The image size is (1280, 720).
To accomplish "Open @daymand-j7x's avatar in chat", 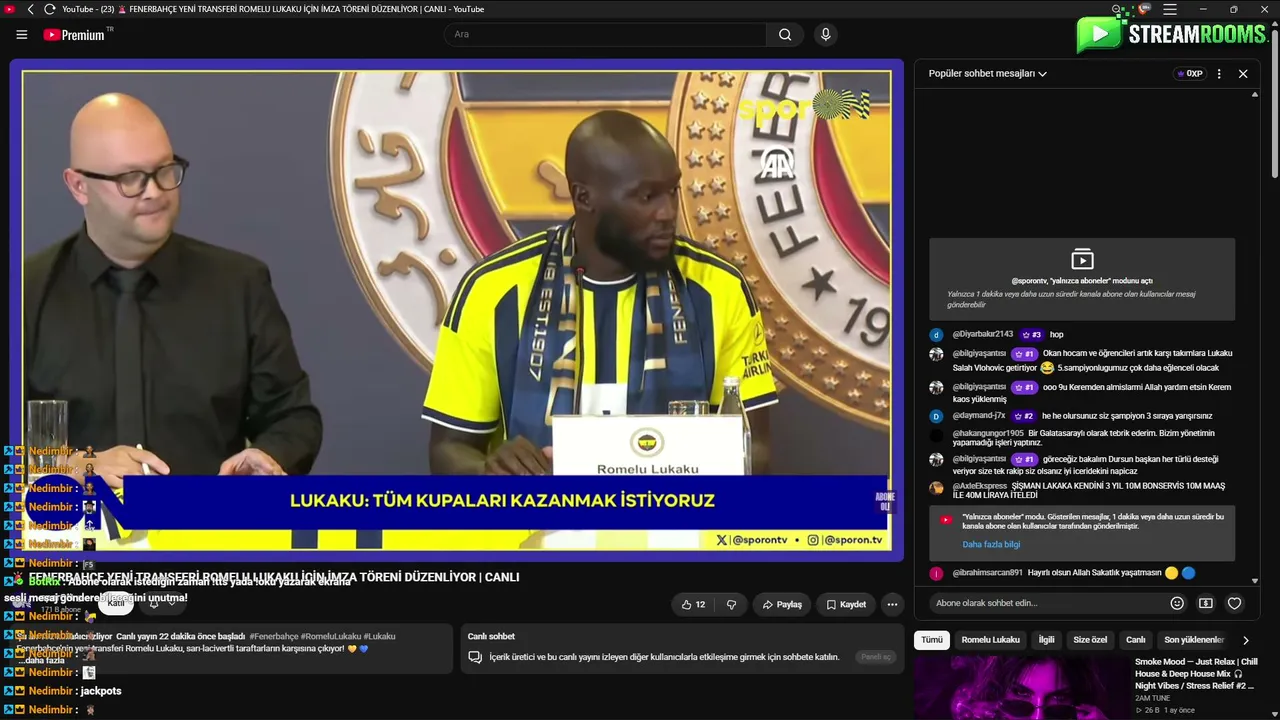I will coord(936,416).
